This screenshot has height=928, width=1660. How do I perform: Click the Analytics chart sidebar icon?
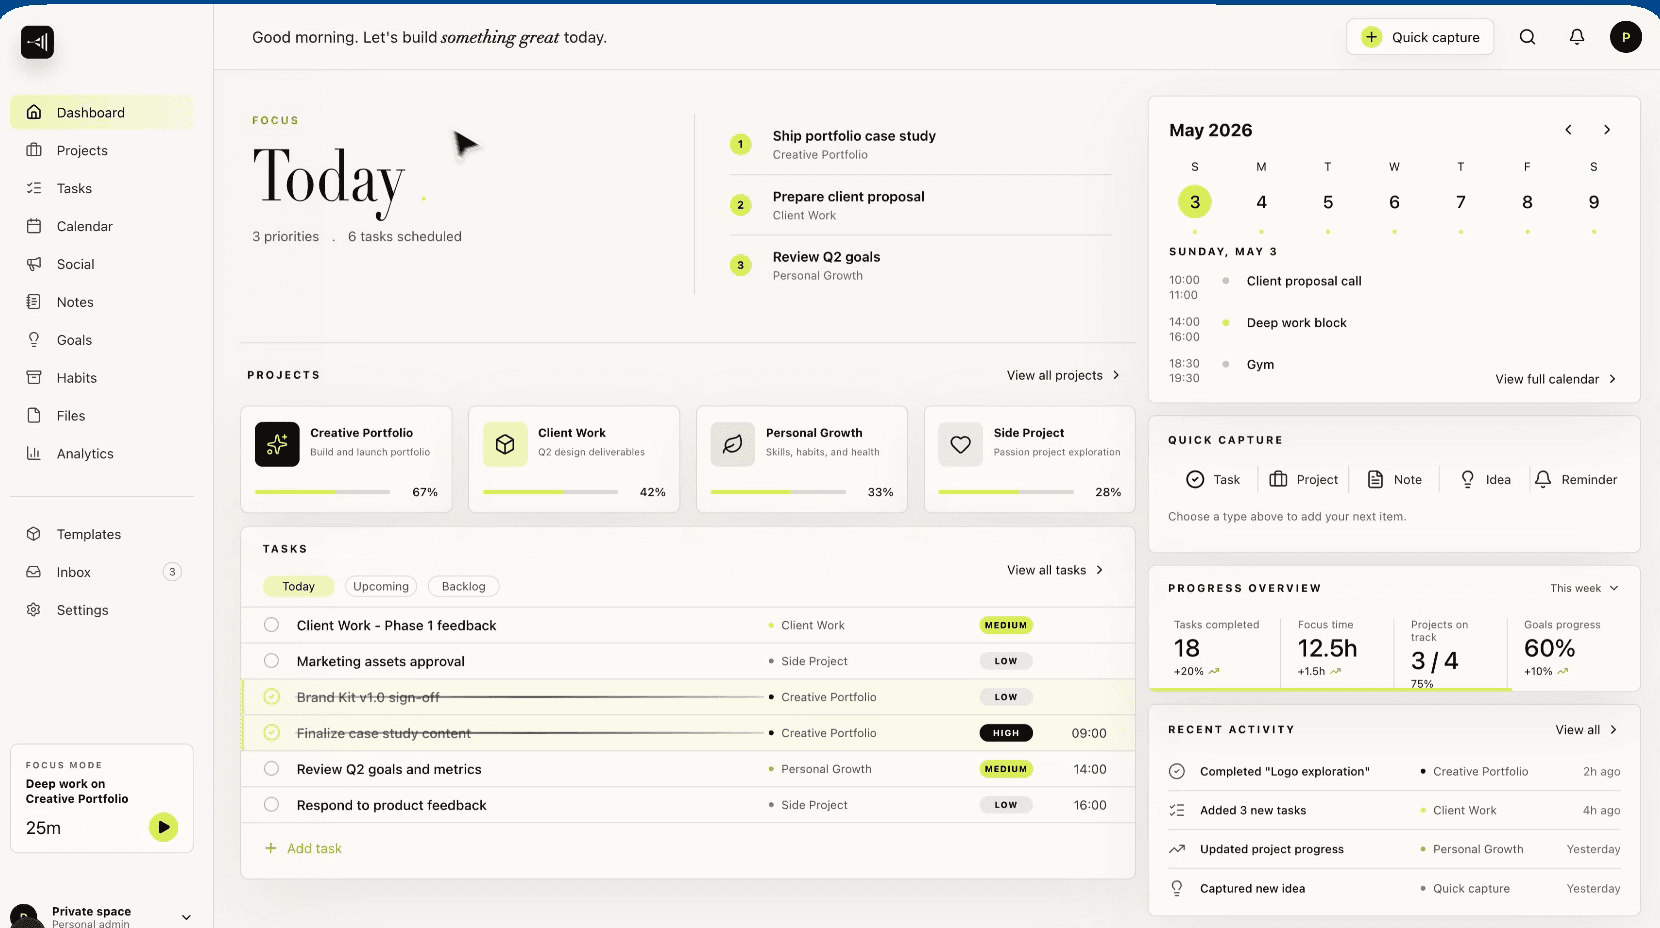[34, 453]
